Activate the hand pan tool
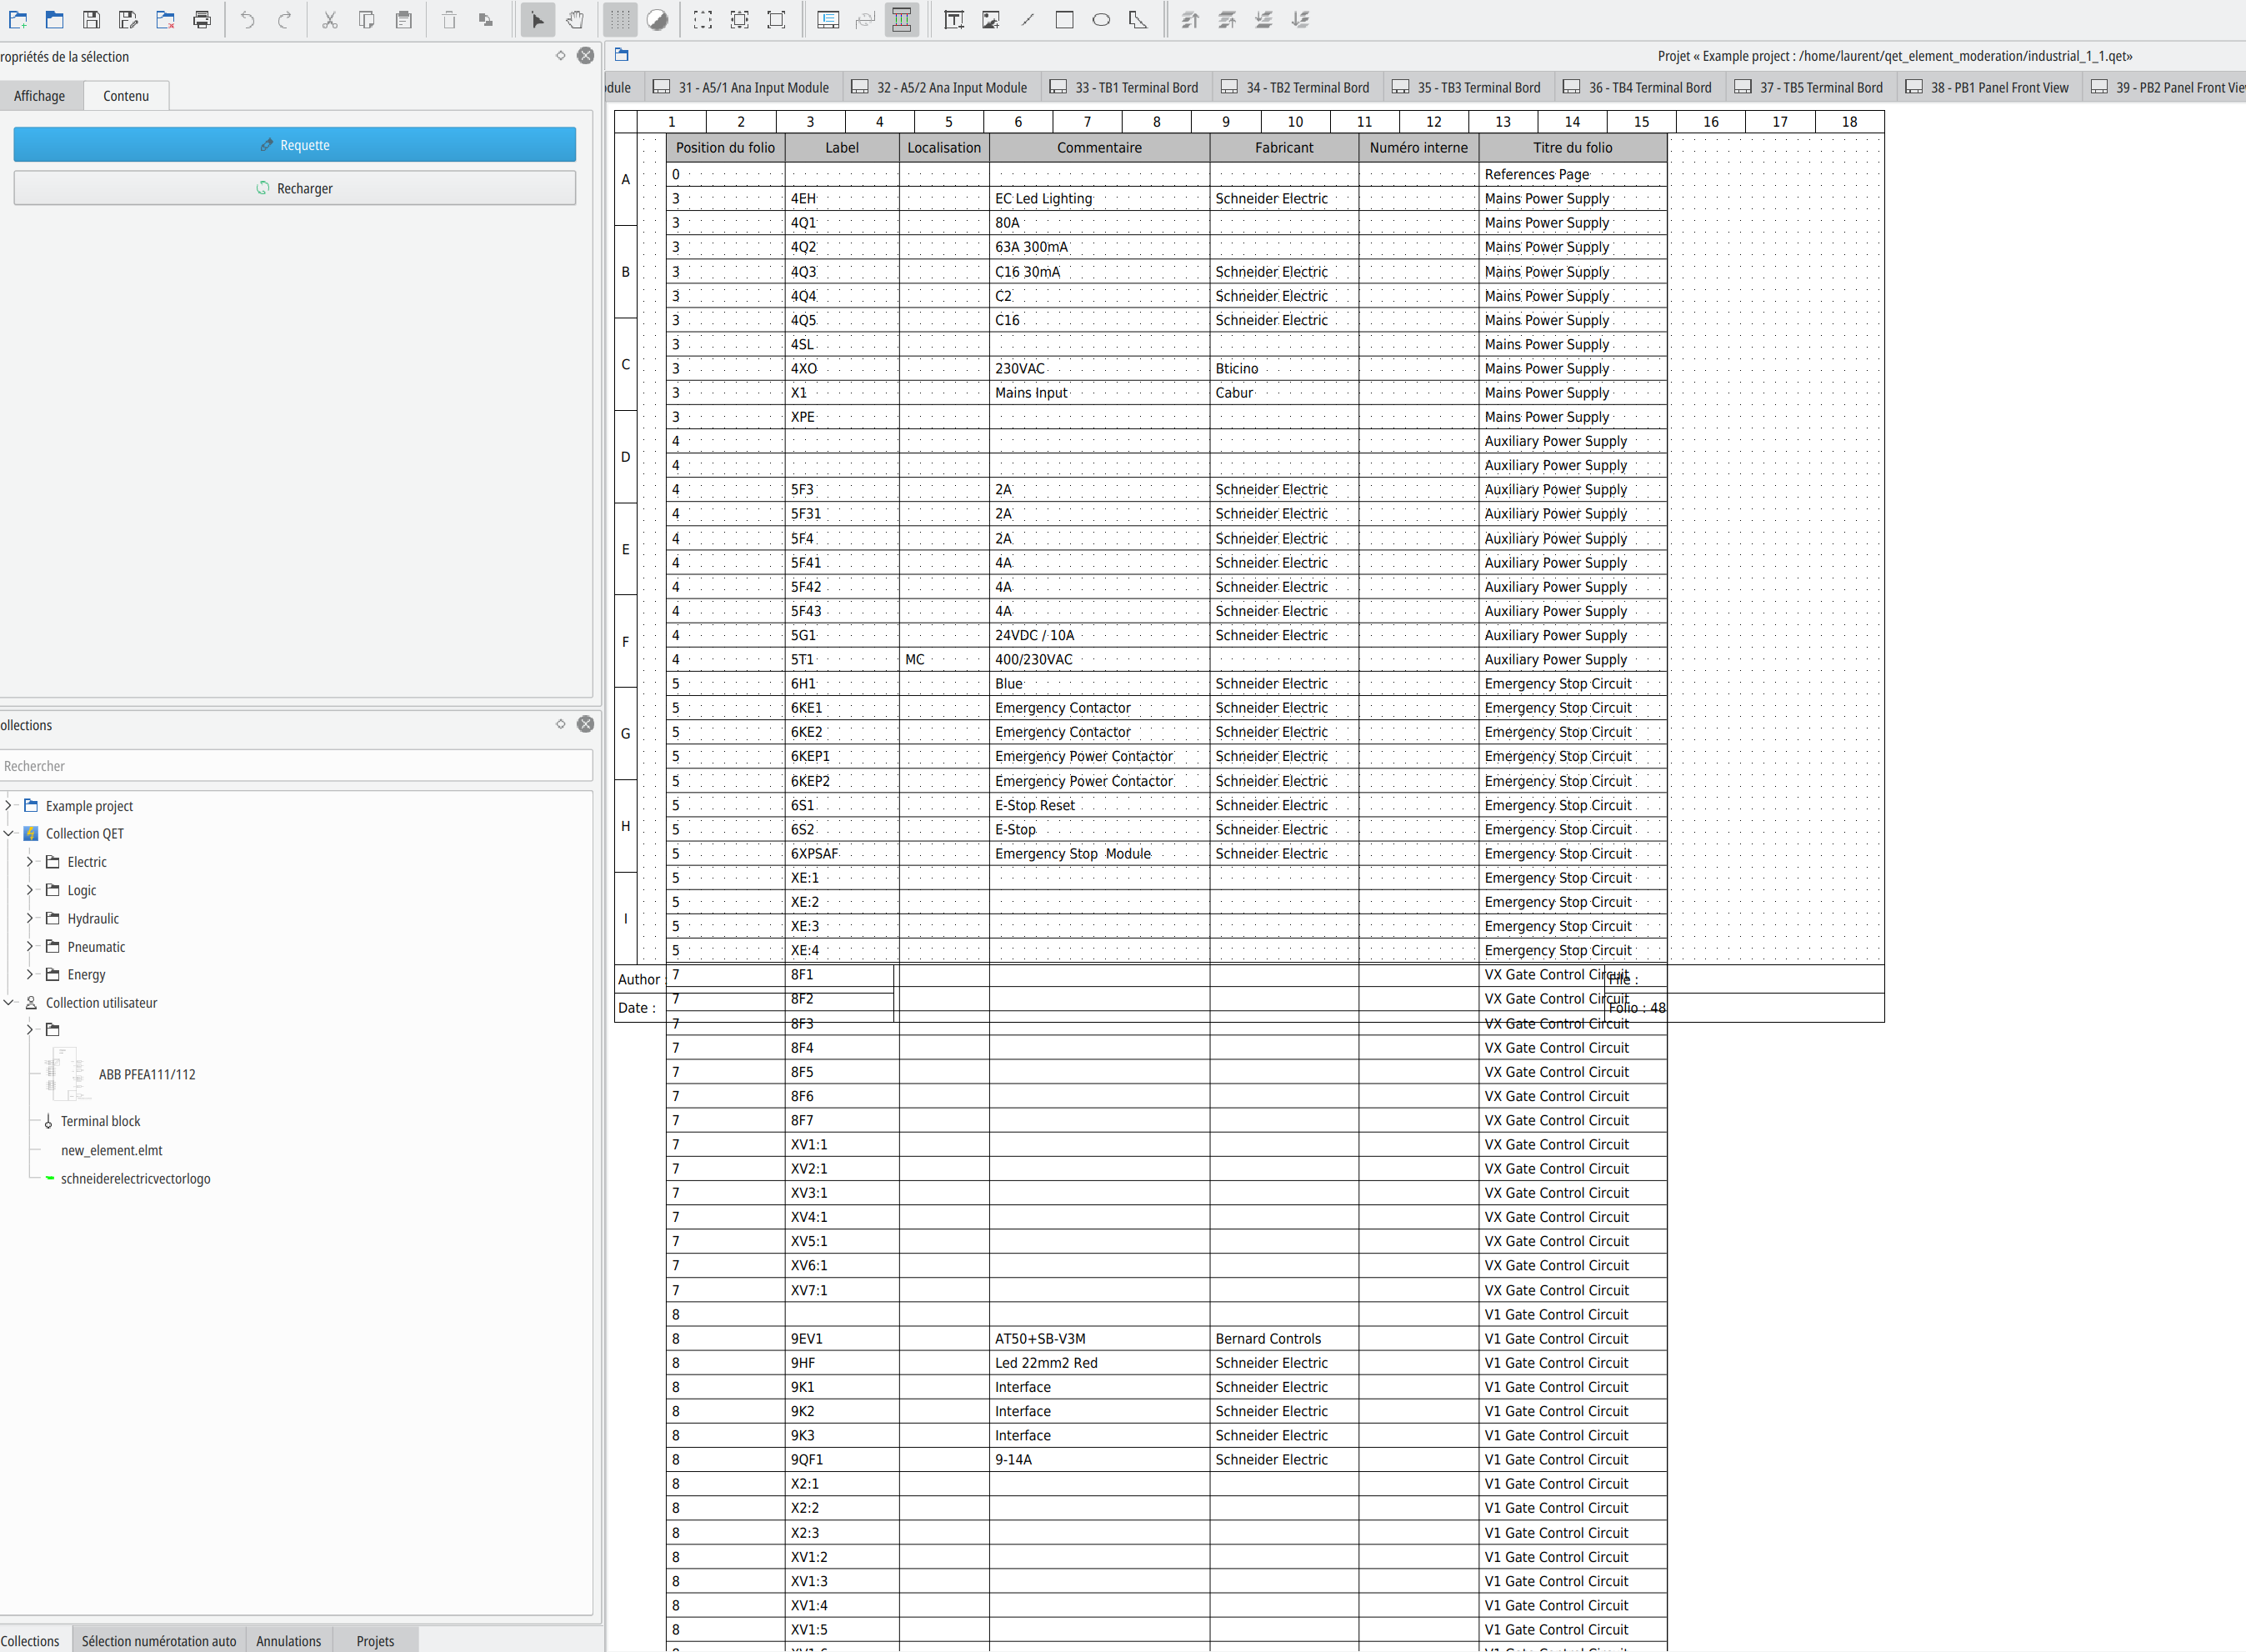2246x1652 pixels. tap(575, 19)
